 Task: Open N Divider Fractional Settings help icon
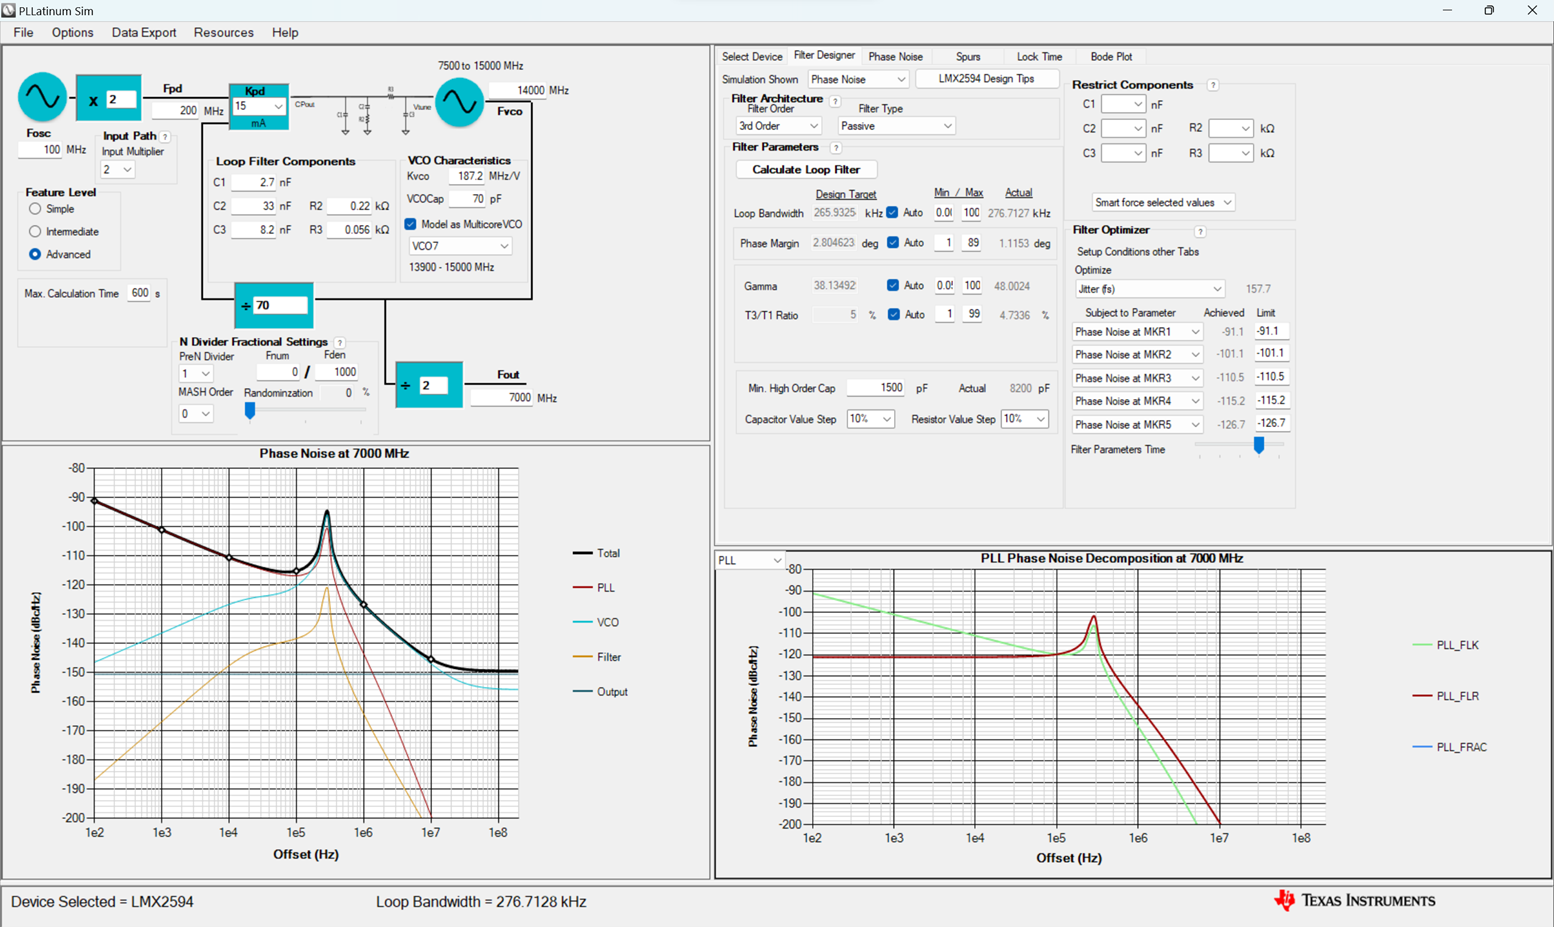[x=340, y=343]
